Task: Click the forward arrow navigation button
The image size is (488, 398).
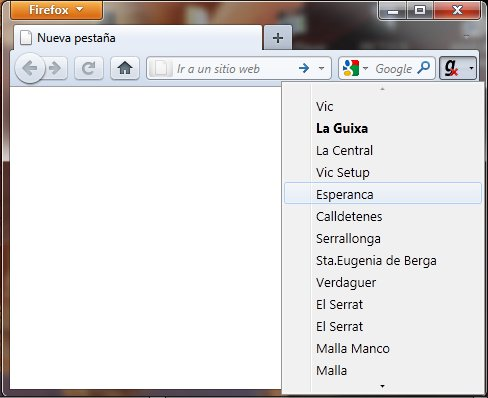Action: coord(56,68)
